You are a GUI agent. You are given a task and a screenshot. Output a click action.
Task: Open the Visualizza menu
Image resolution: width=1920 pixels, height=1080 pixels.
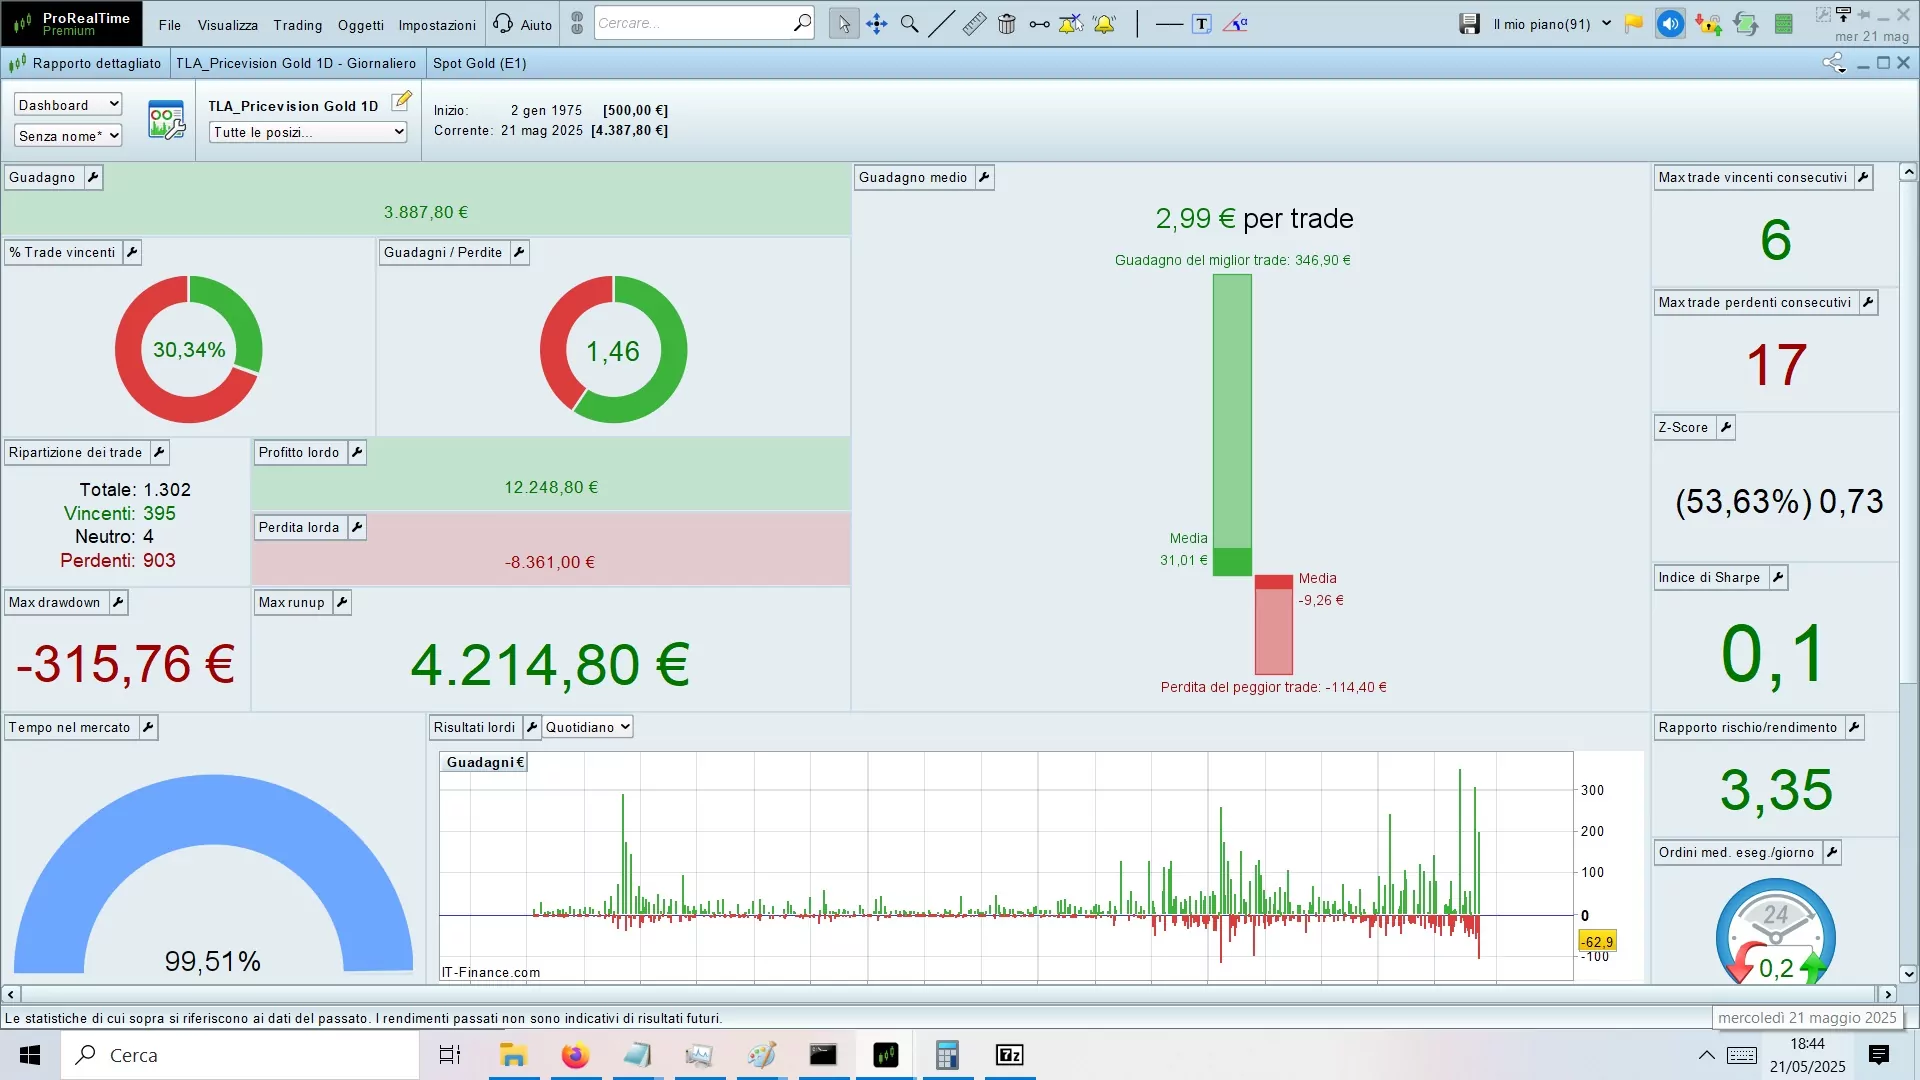[x=228, y=25]
